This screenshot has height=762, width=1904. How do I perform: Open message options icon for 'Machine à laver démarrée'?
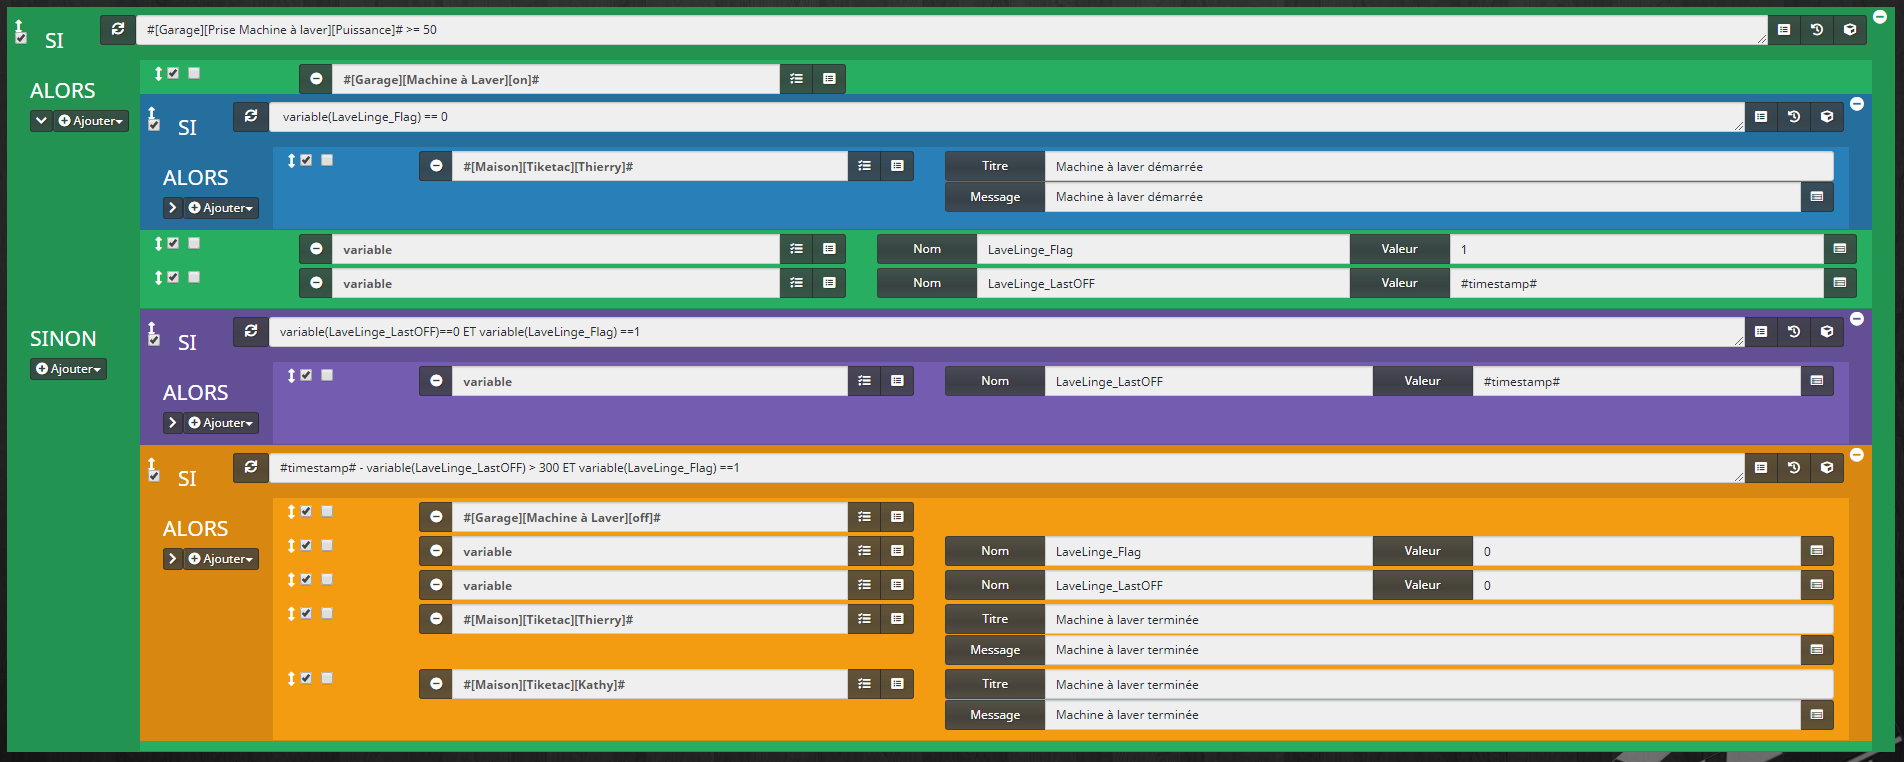[x=1817, y=197]
